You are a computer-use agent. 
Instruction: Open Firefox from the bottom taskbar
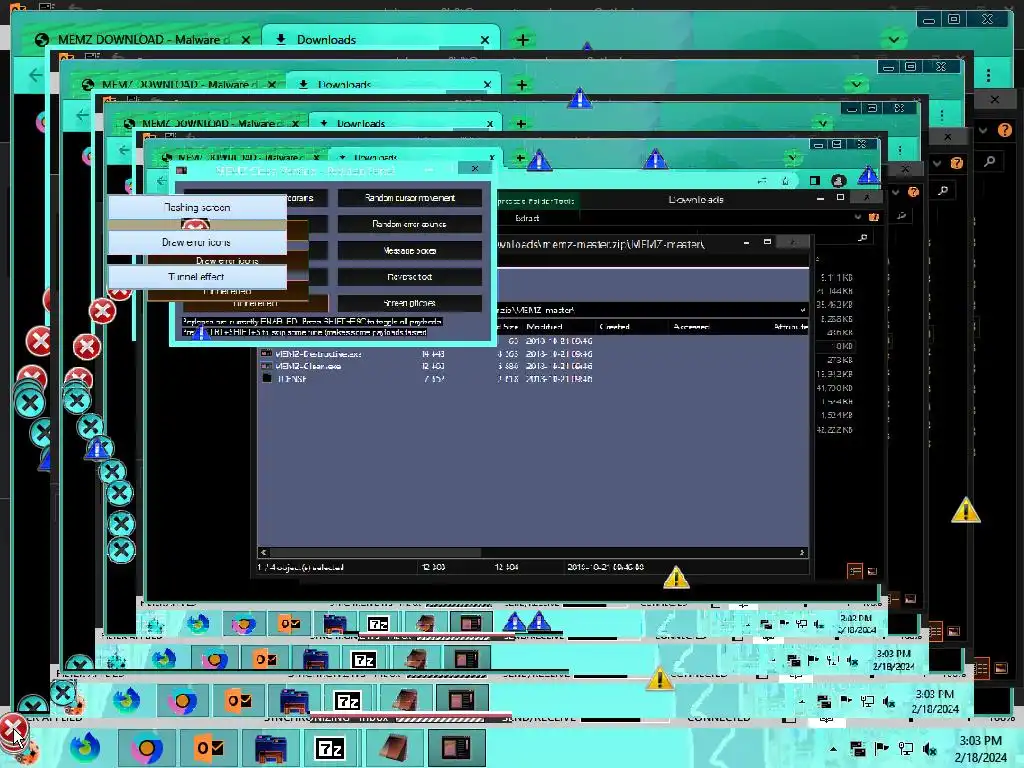point(86,747)
